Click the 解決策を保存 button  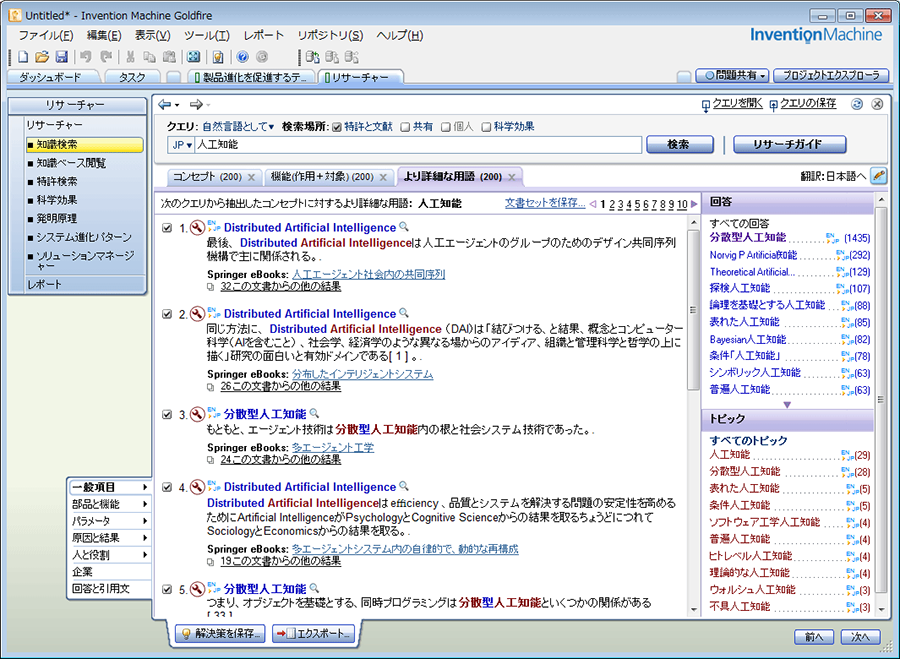220,633
